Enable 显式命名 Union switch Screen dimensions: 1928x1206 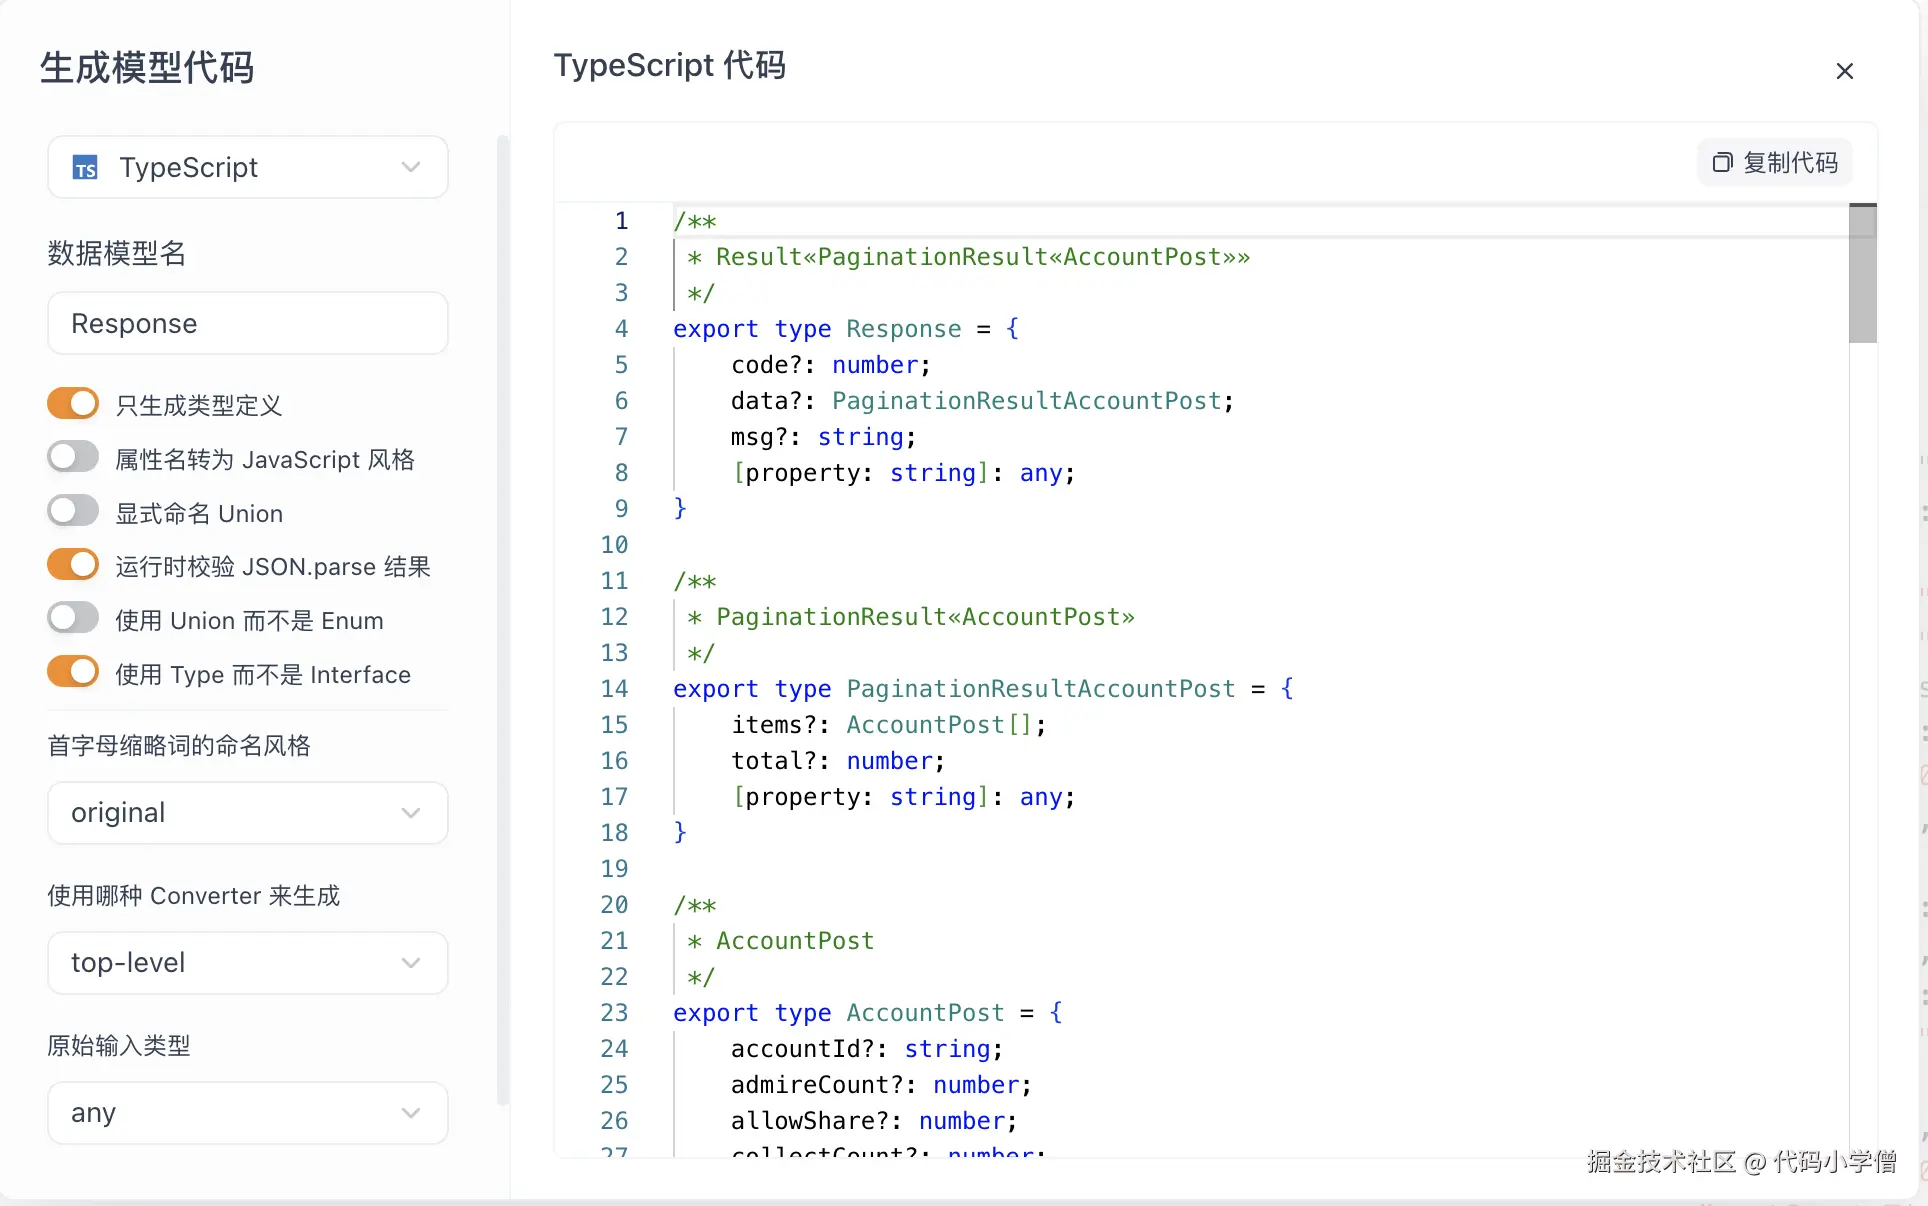click(73, 511)
